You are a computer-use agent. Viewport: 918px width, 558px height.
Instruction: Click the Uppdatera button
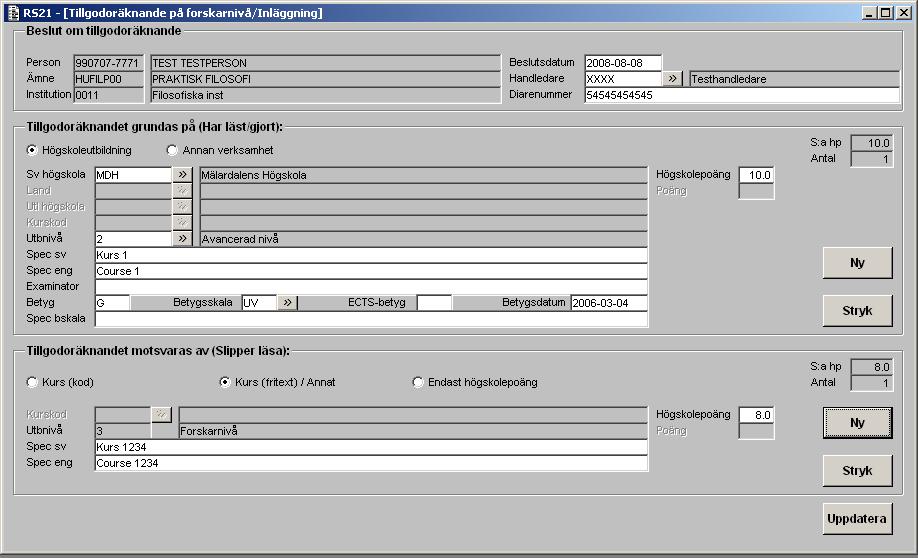pyautogui.click(x=858, y=519)
